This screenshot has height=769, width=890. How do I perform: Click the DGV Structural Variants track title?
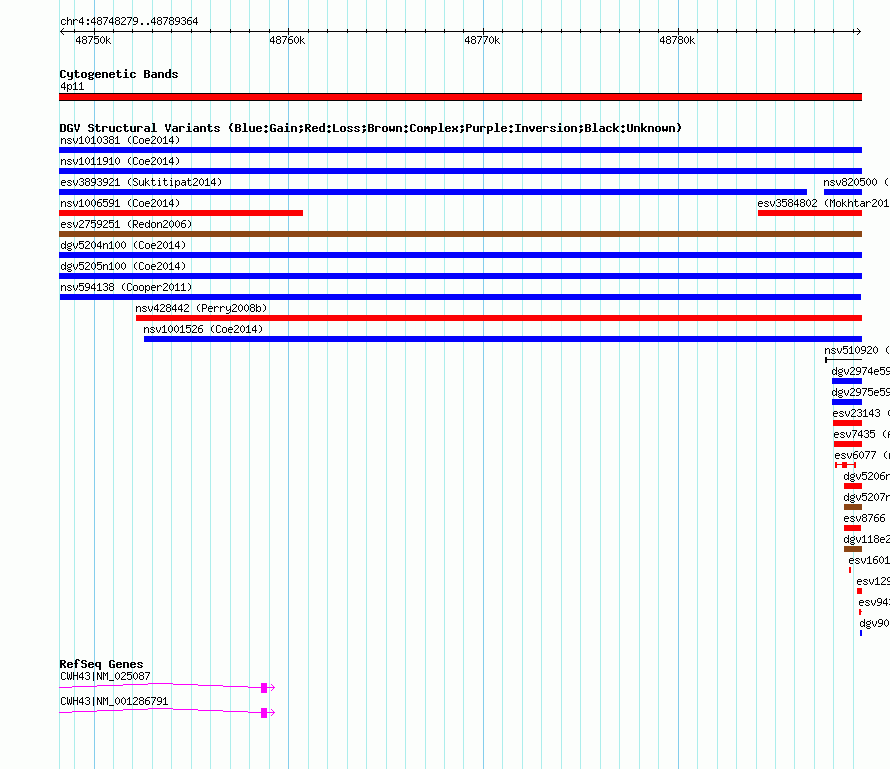(x=370, y=128)
